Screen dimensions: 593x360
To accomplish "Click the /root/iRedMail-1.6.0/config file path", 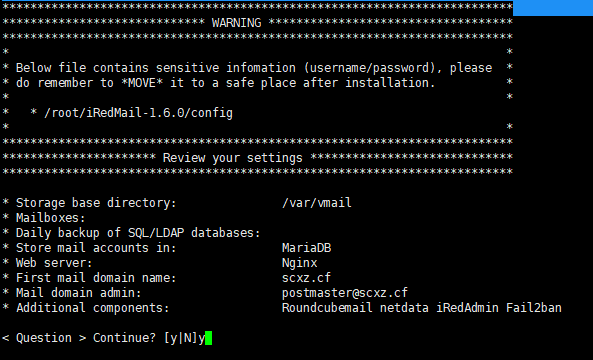I will pos(138,113).
